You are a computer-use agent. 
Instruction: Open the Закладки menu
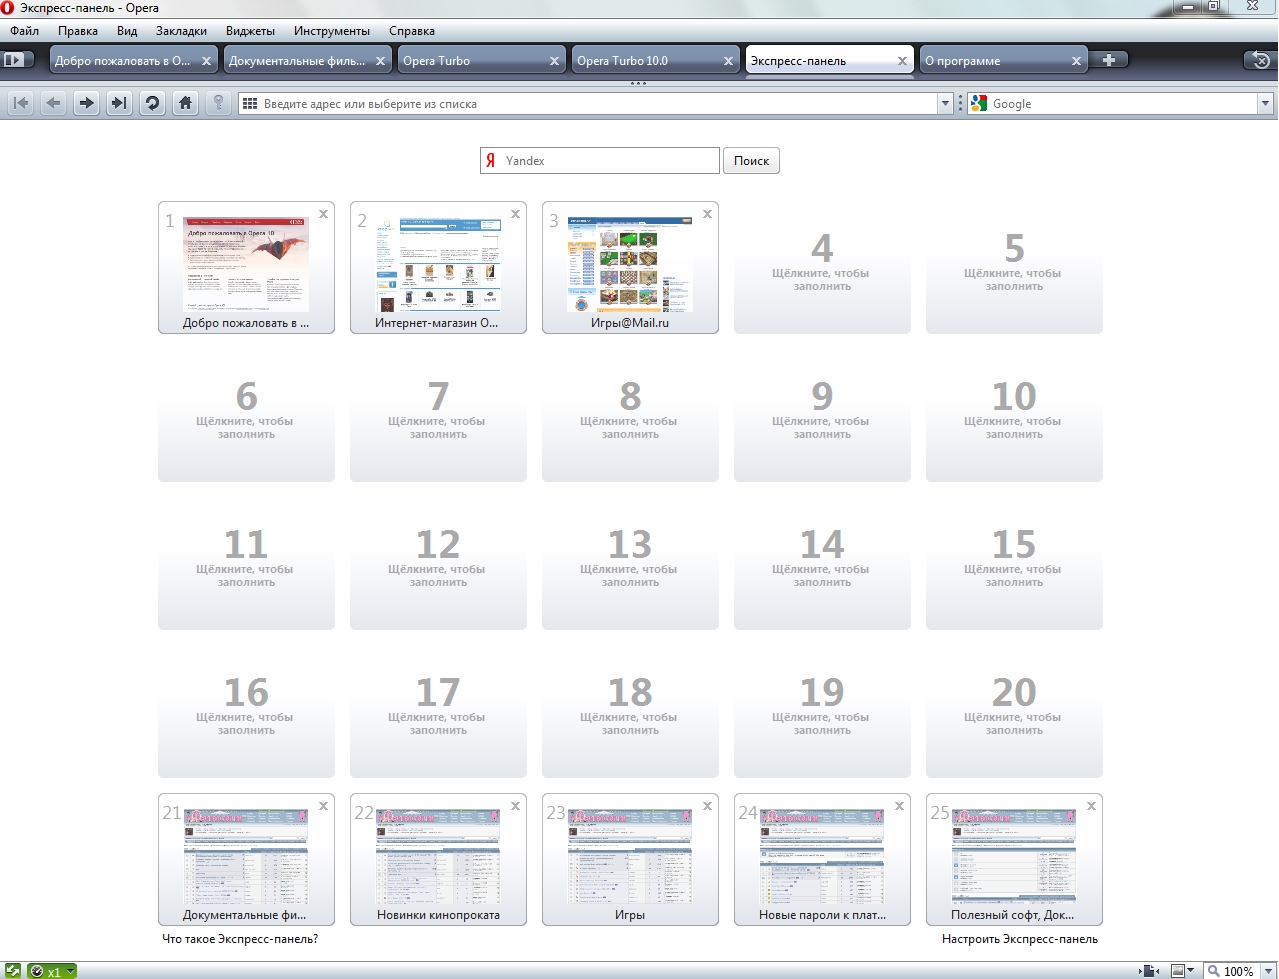tap(181, 31)
